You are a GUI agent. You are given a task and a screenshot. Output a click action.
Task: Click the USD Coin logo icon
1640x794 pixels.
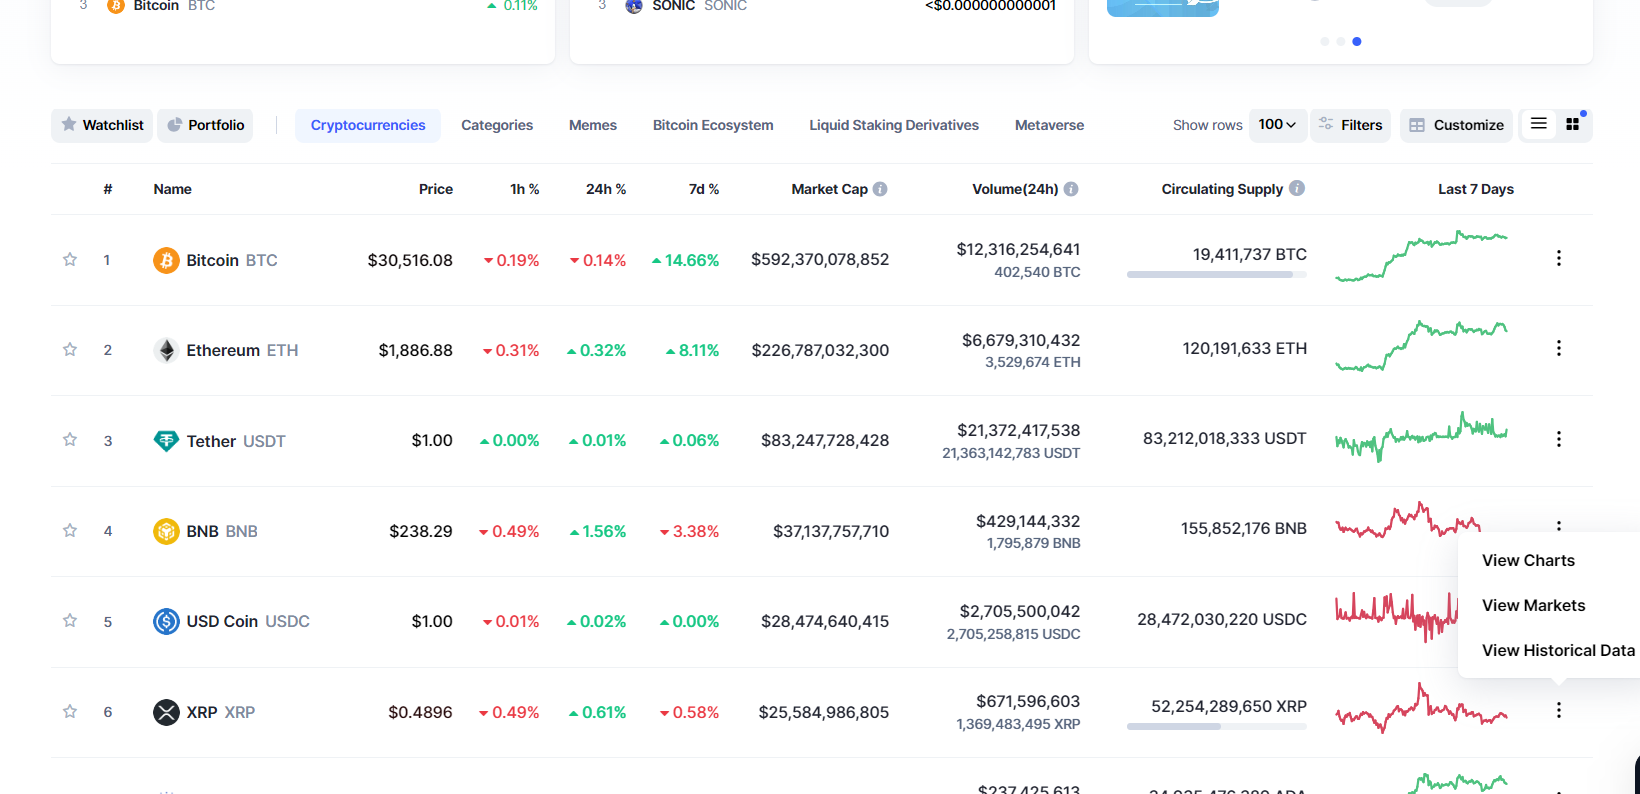[x=166, y=621]
